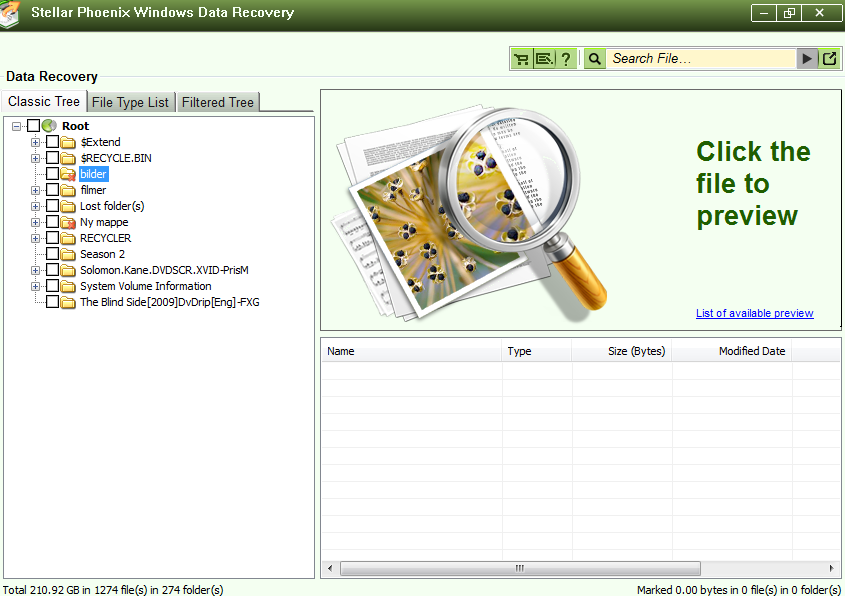
Task: Check The Blind Side folder checkbox
Action: 52,302
